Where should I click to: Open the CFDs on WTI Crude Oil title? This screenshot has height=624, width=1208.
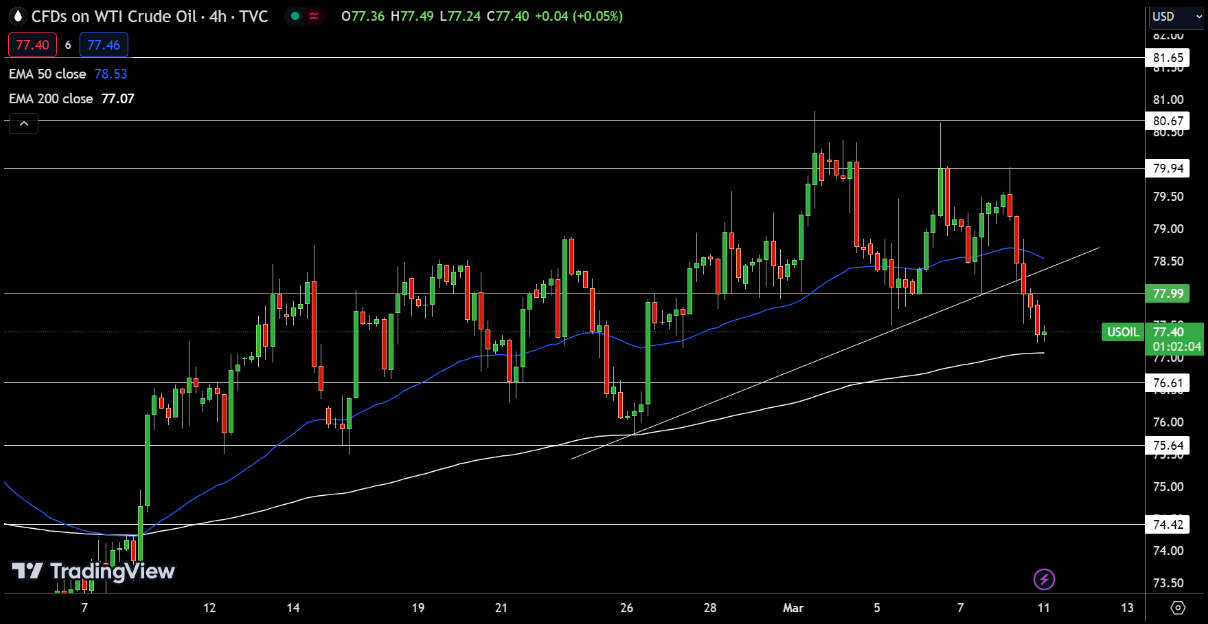[151, 16]
